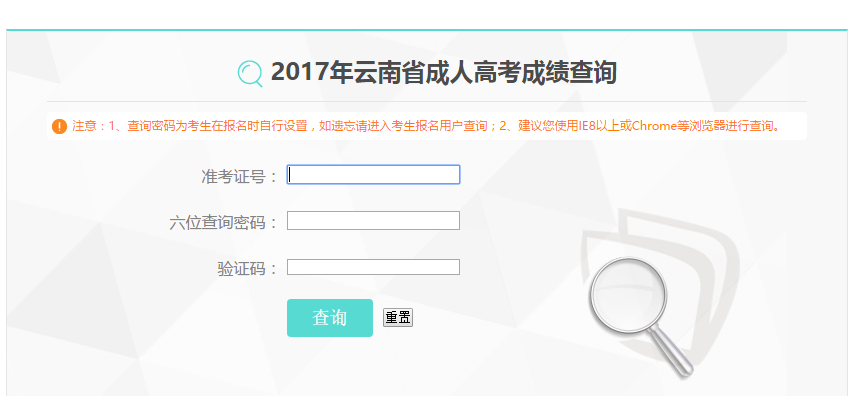Click the word Chrome in the notice
Image resolution: width=854 pixels, height=396 pixels.
(x=653, y=126)
